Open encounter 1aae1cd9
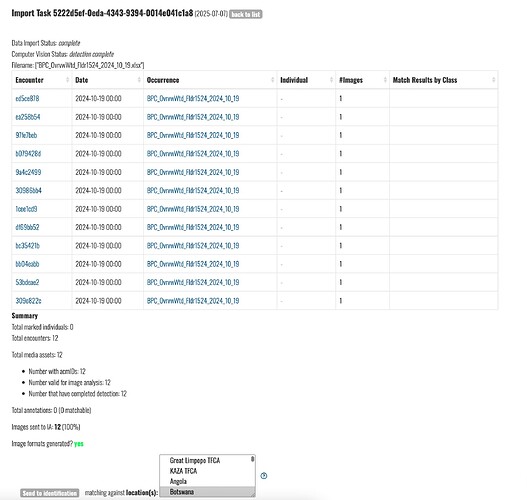 coord(26,209)
